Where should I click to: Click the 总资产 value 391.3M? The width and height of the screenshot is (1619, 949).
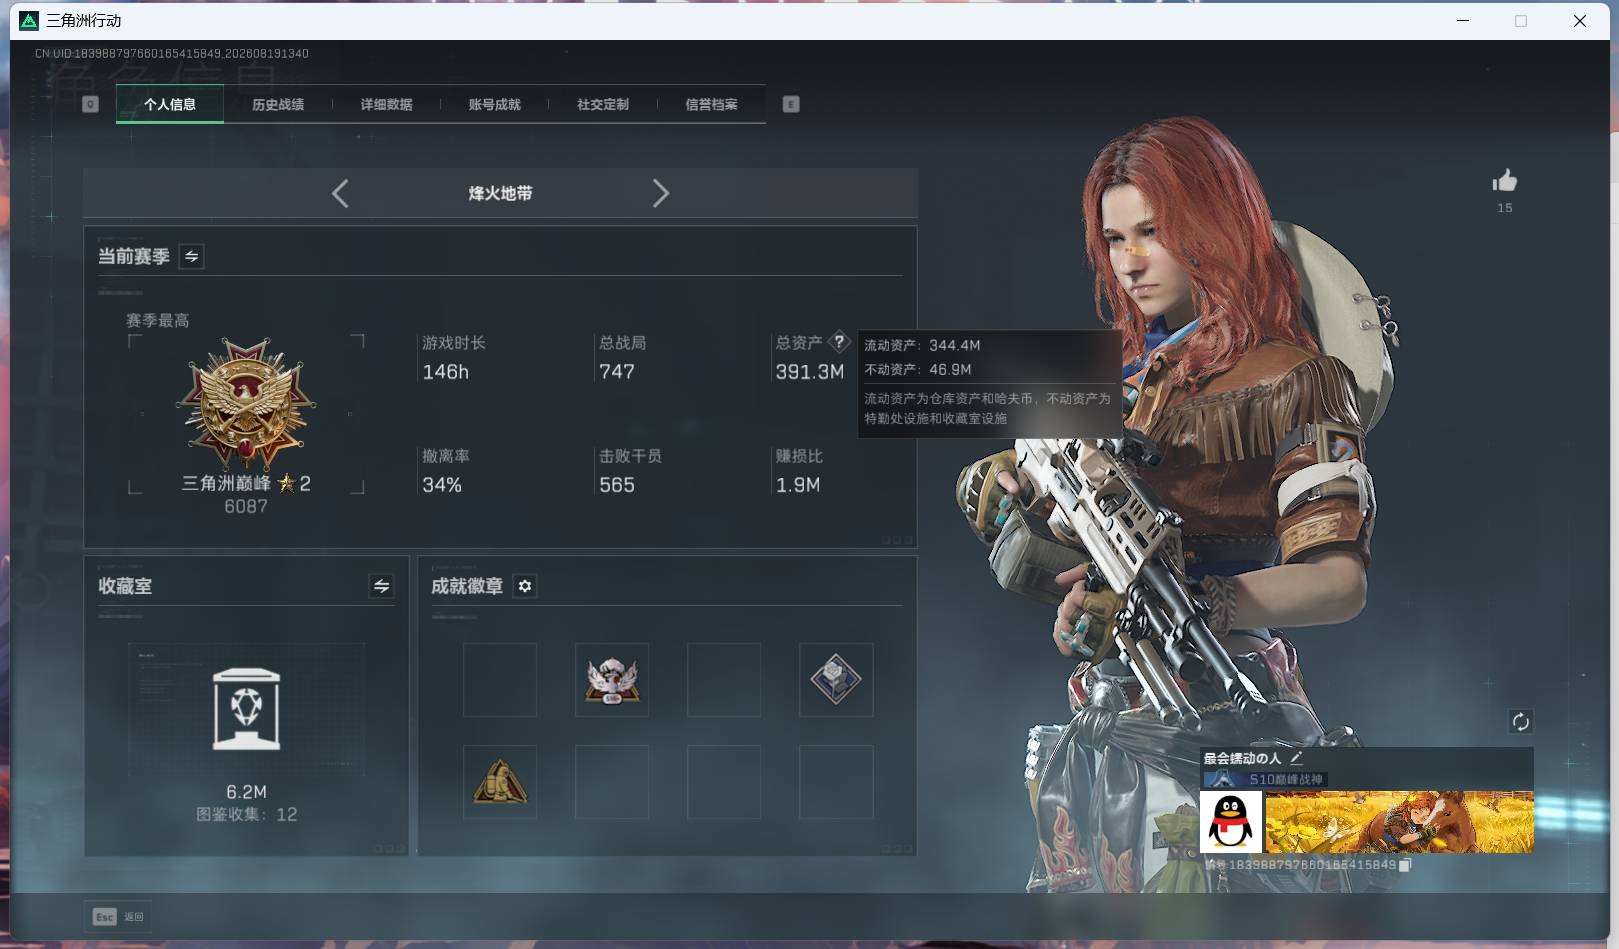[810, 372]
